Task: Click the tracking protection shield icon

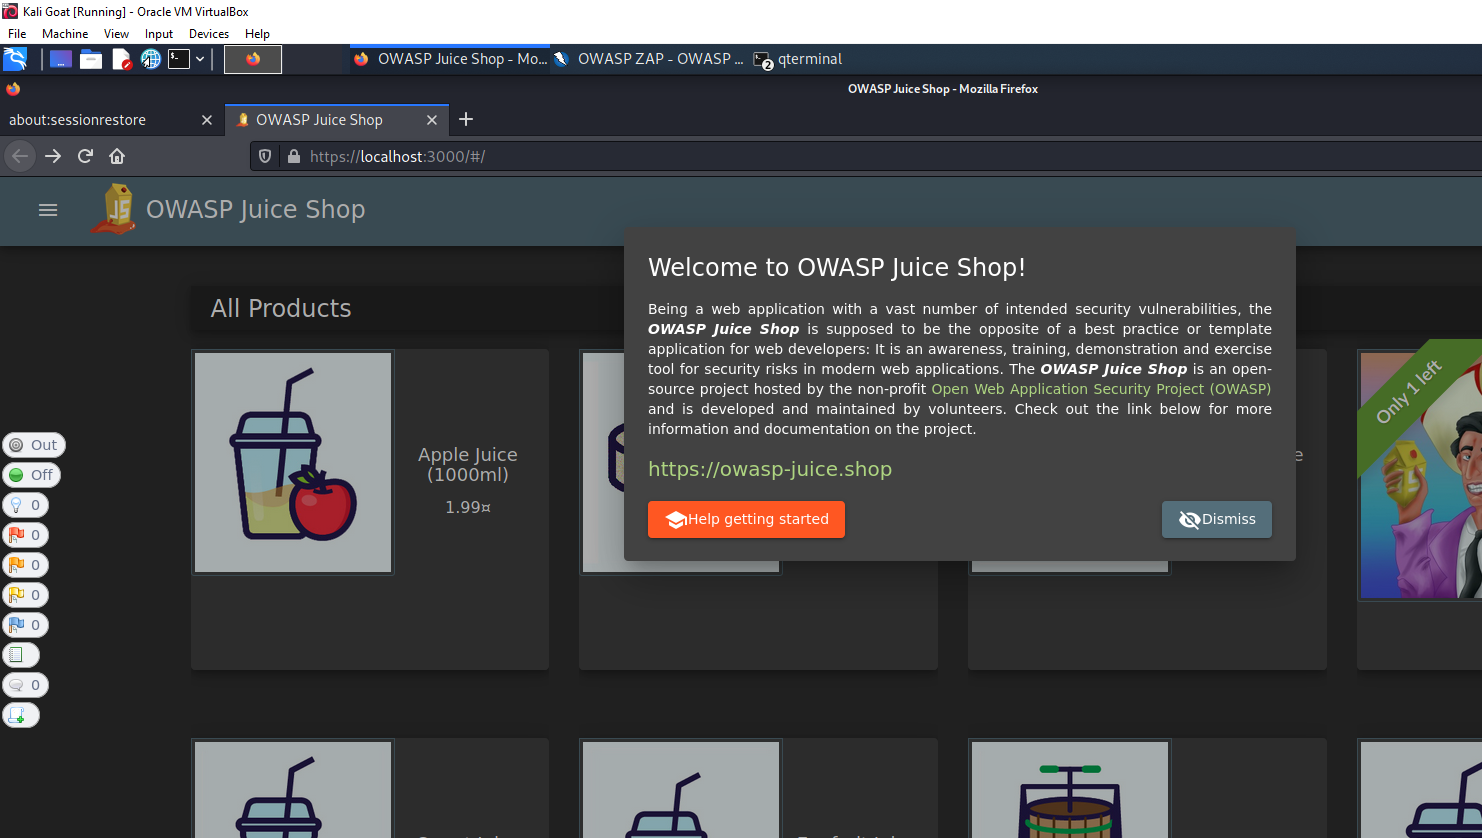Action: tap(265, 156)
